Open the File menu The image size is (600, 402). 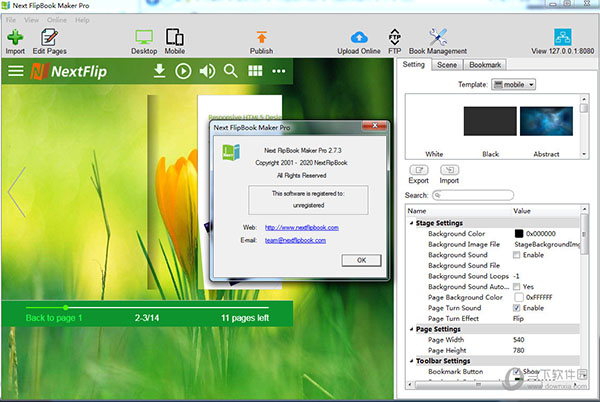pos(11,20)
